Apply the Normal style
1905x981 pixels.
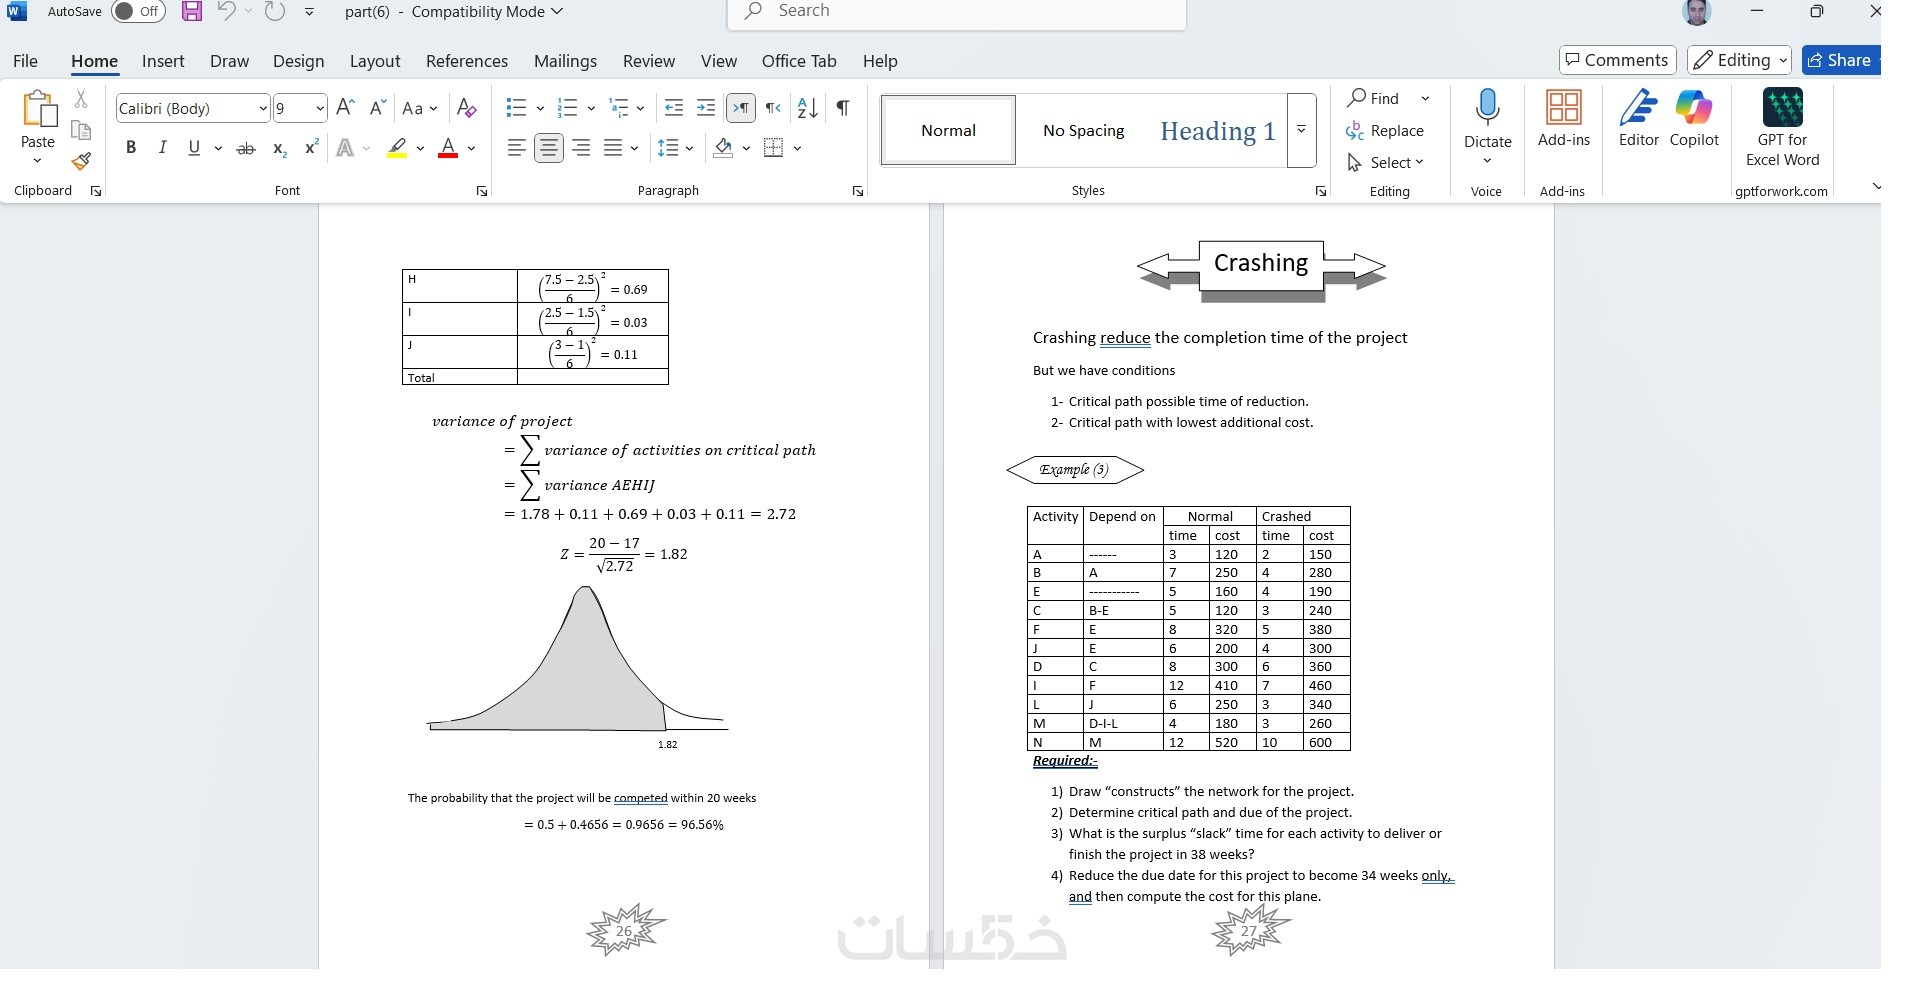click(x=948, y=130)
